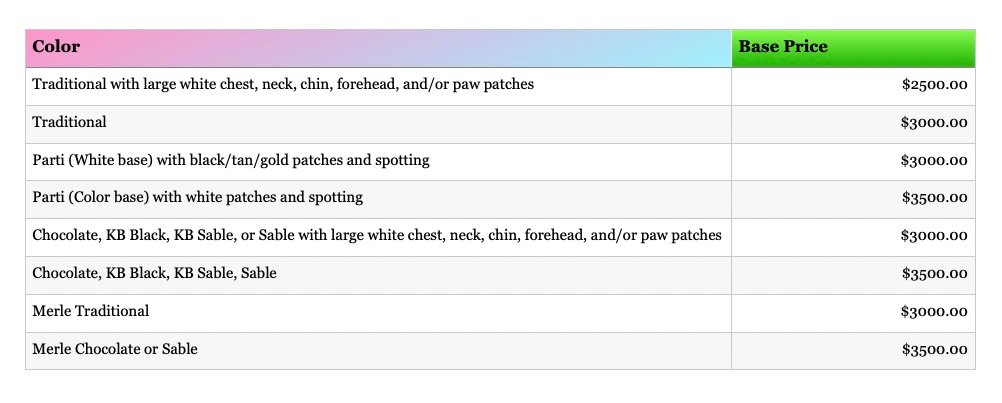The height and width of the screenshot is (403, 1002).
Task: Select the price for Parti Color base
Action: pyautogui.click(x=934, y=198)
